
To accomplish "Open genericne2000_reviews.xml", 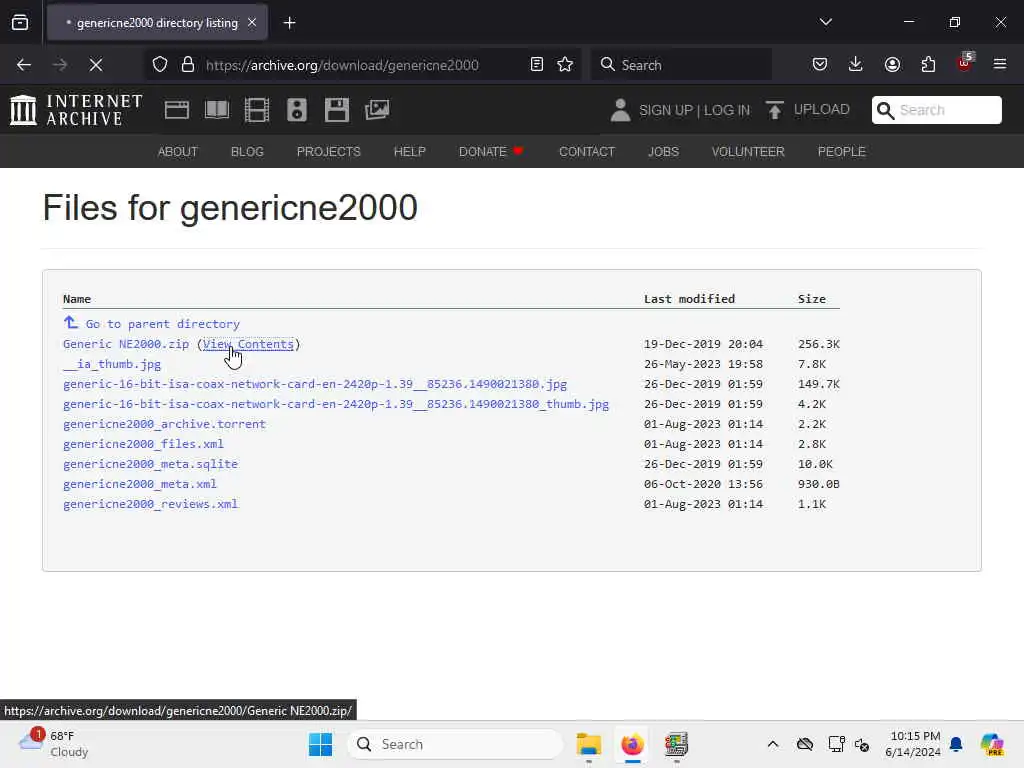I will (x=150, y=504).
